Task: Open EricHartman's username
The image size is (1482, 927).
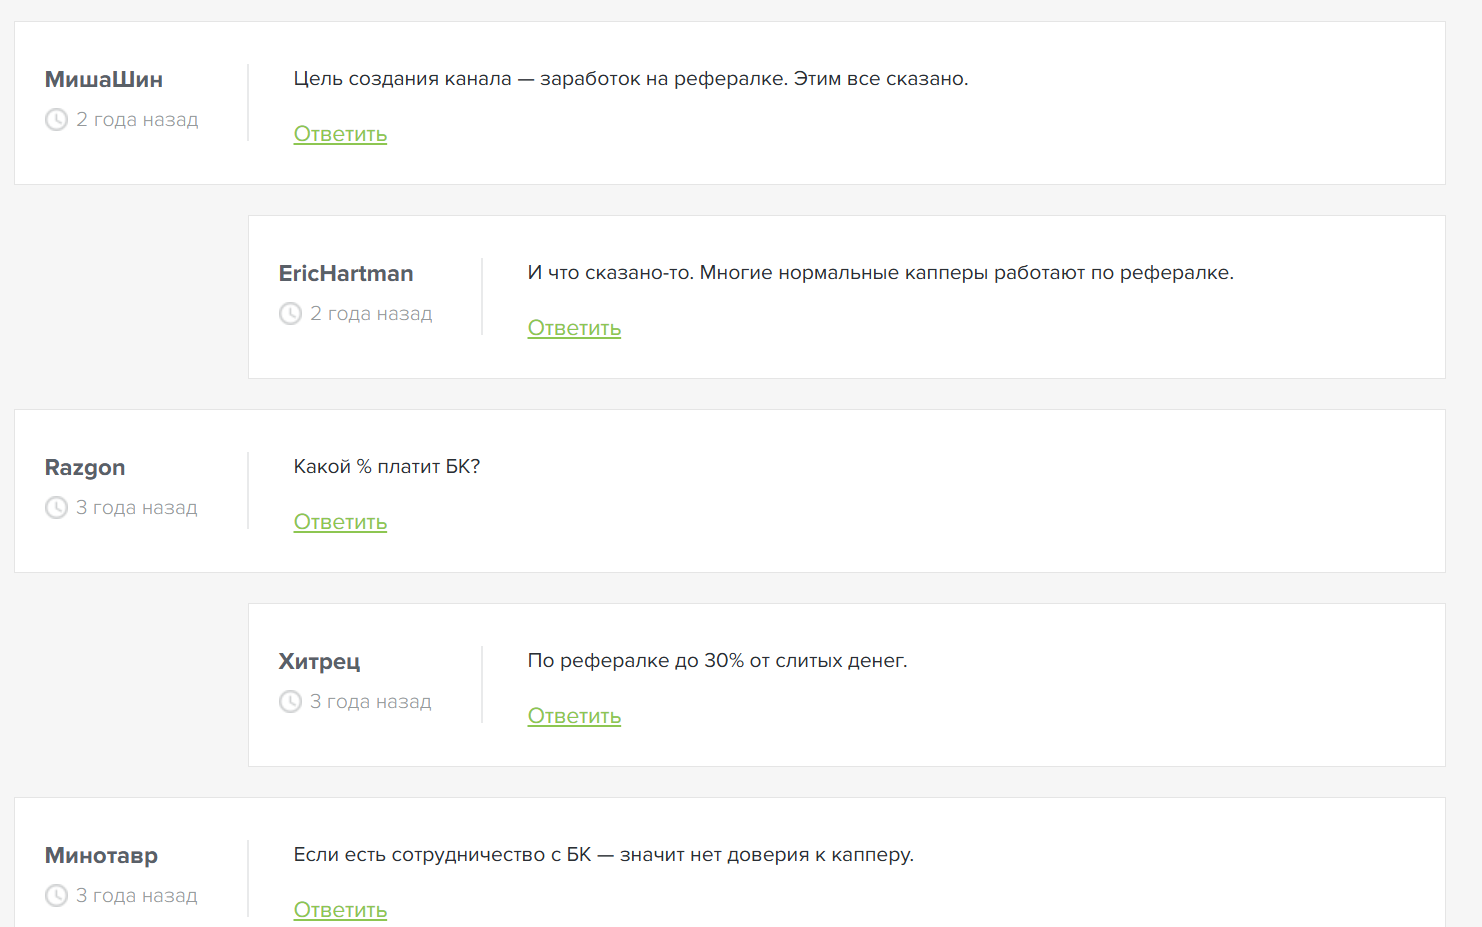Action: pos(346,274)
